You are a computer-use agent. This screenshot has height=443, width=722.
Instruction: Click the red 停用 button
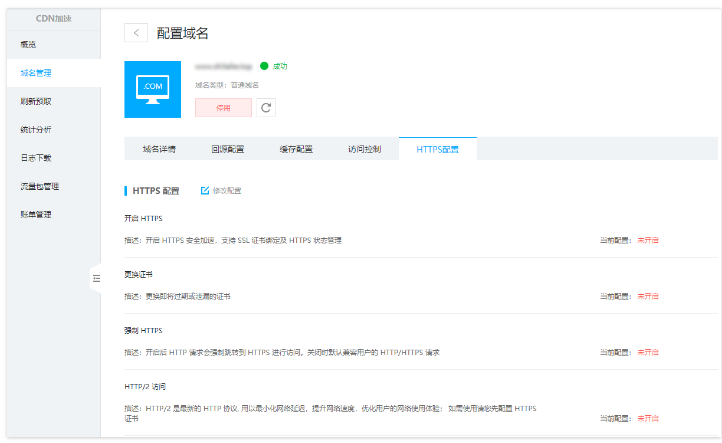pyautogui.click(x=223, y=108)
